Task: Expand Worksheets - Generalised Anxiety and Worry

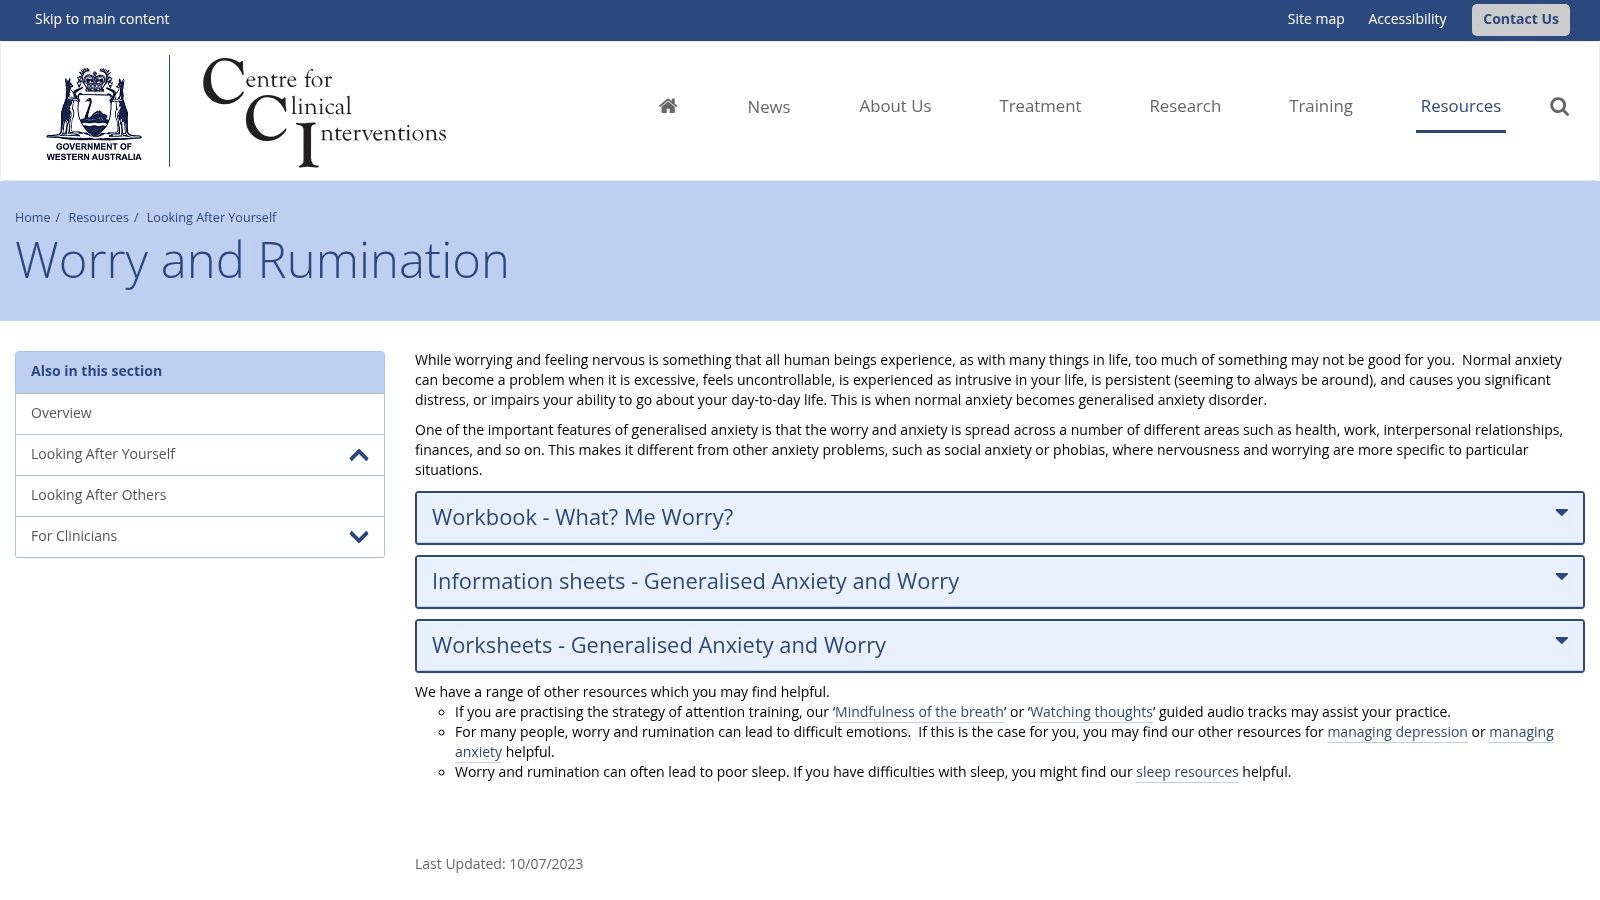Action: pyautogui.click(x=999, y=646)
